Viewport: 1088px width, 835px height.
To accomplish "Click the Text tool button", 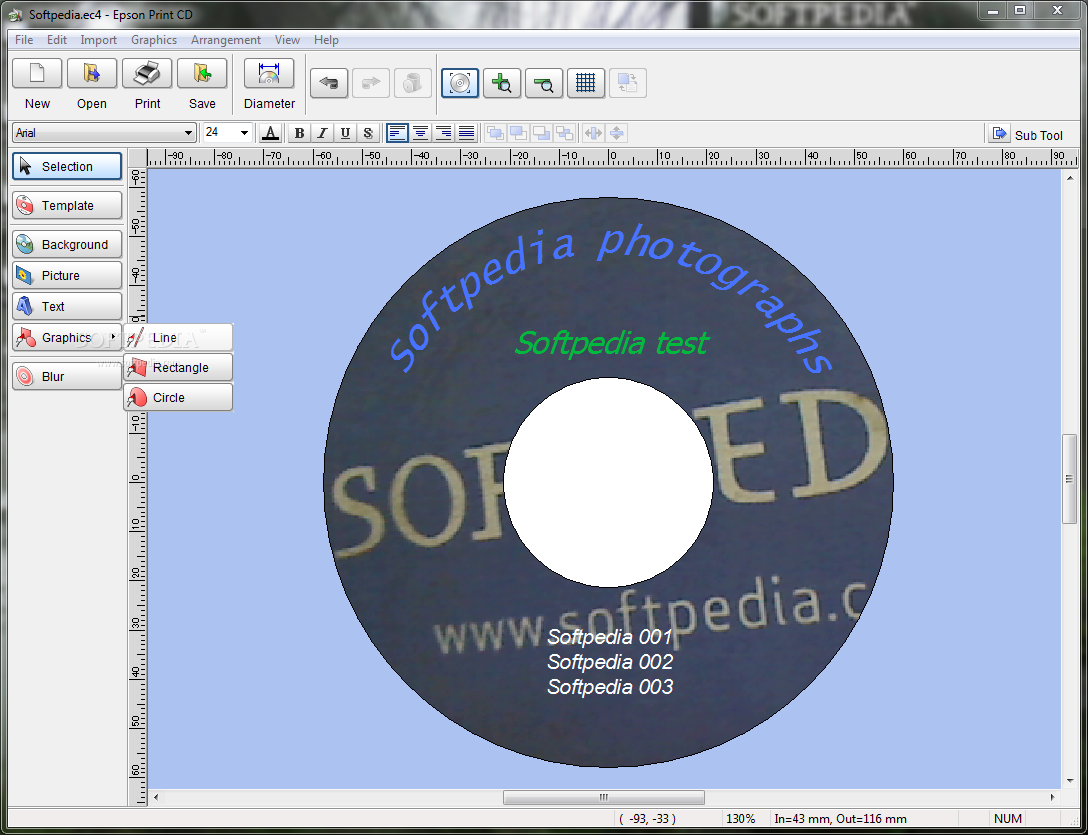I will 67,306.
